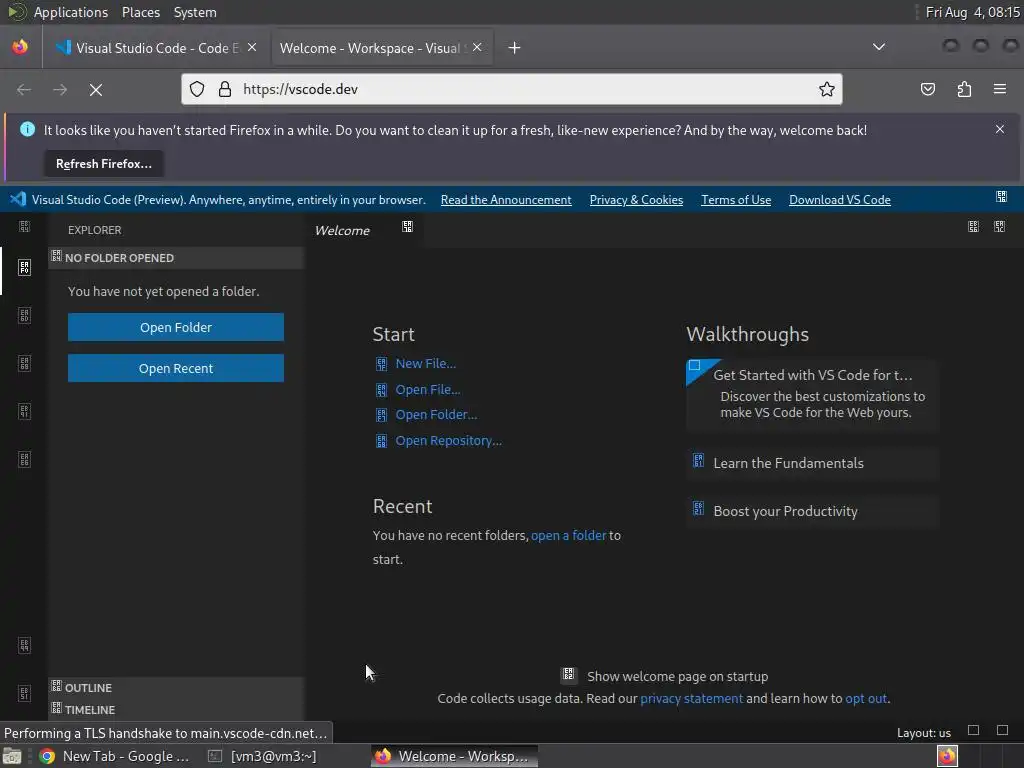
Task: Click the Save to Pocket icon
Action: click(x=927, y=89)
